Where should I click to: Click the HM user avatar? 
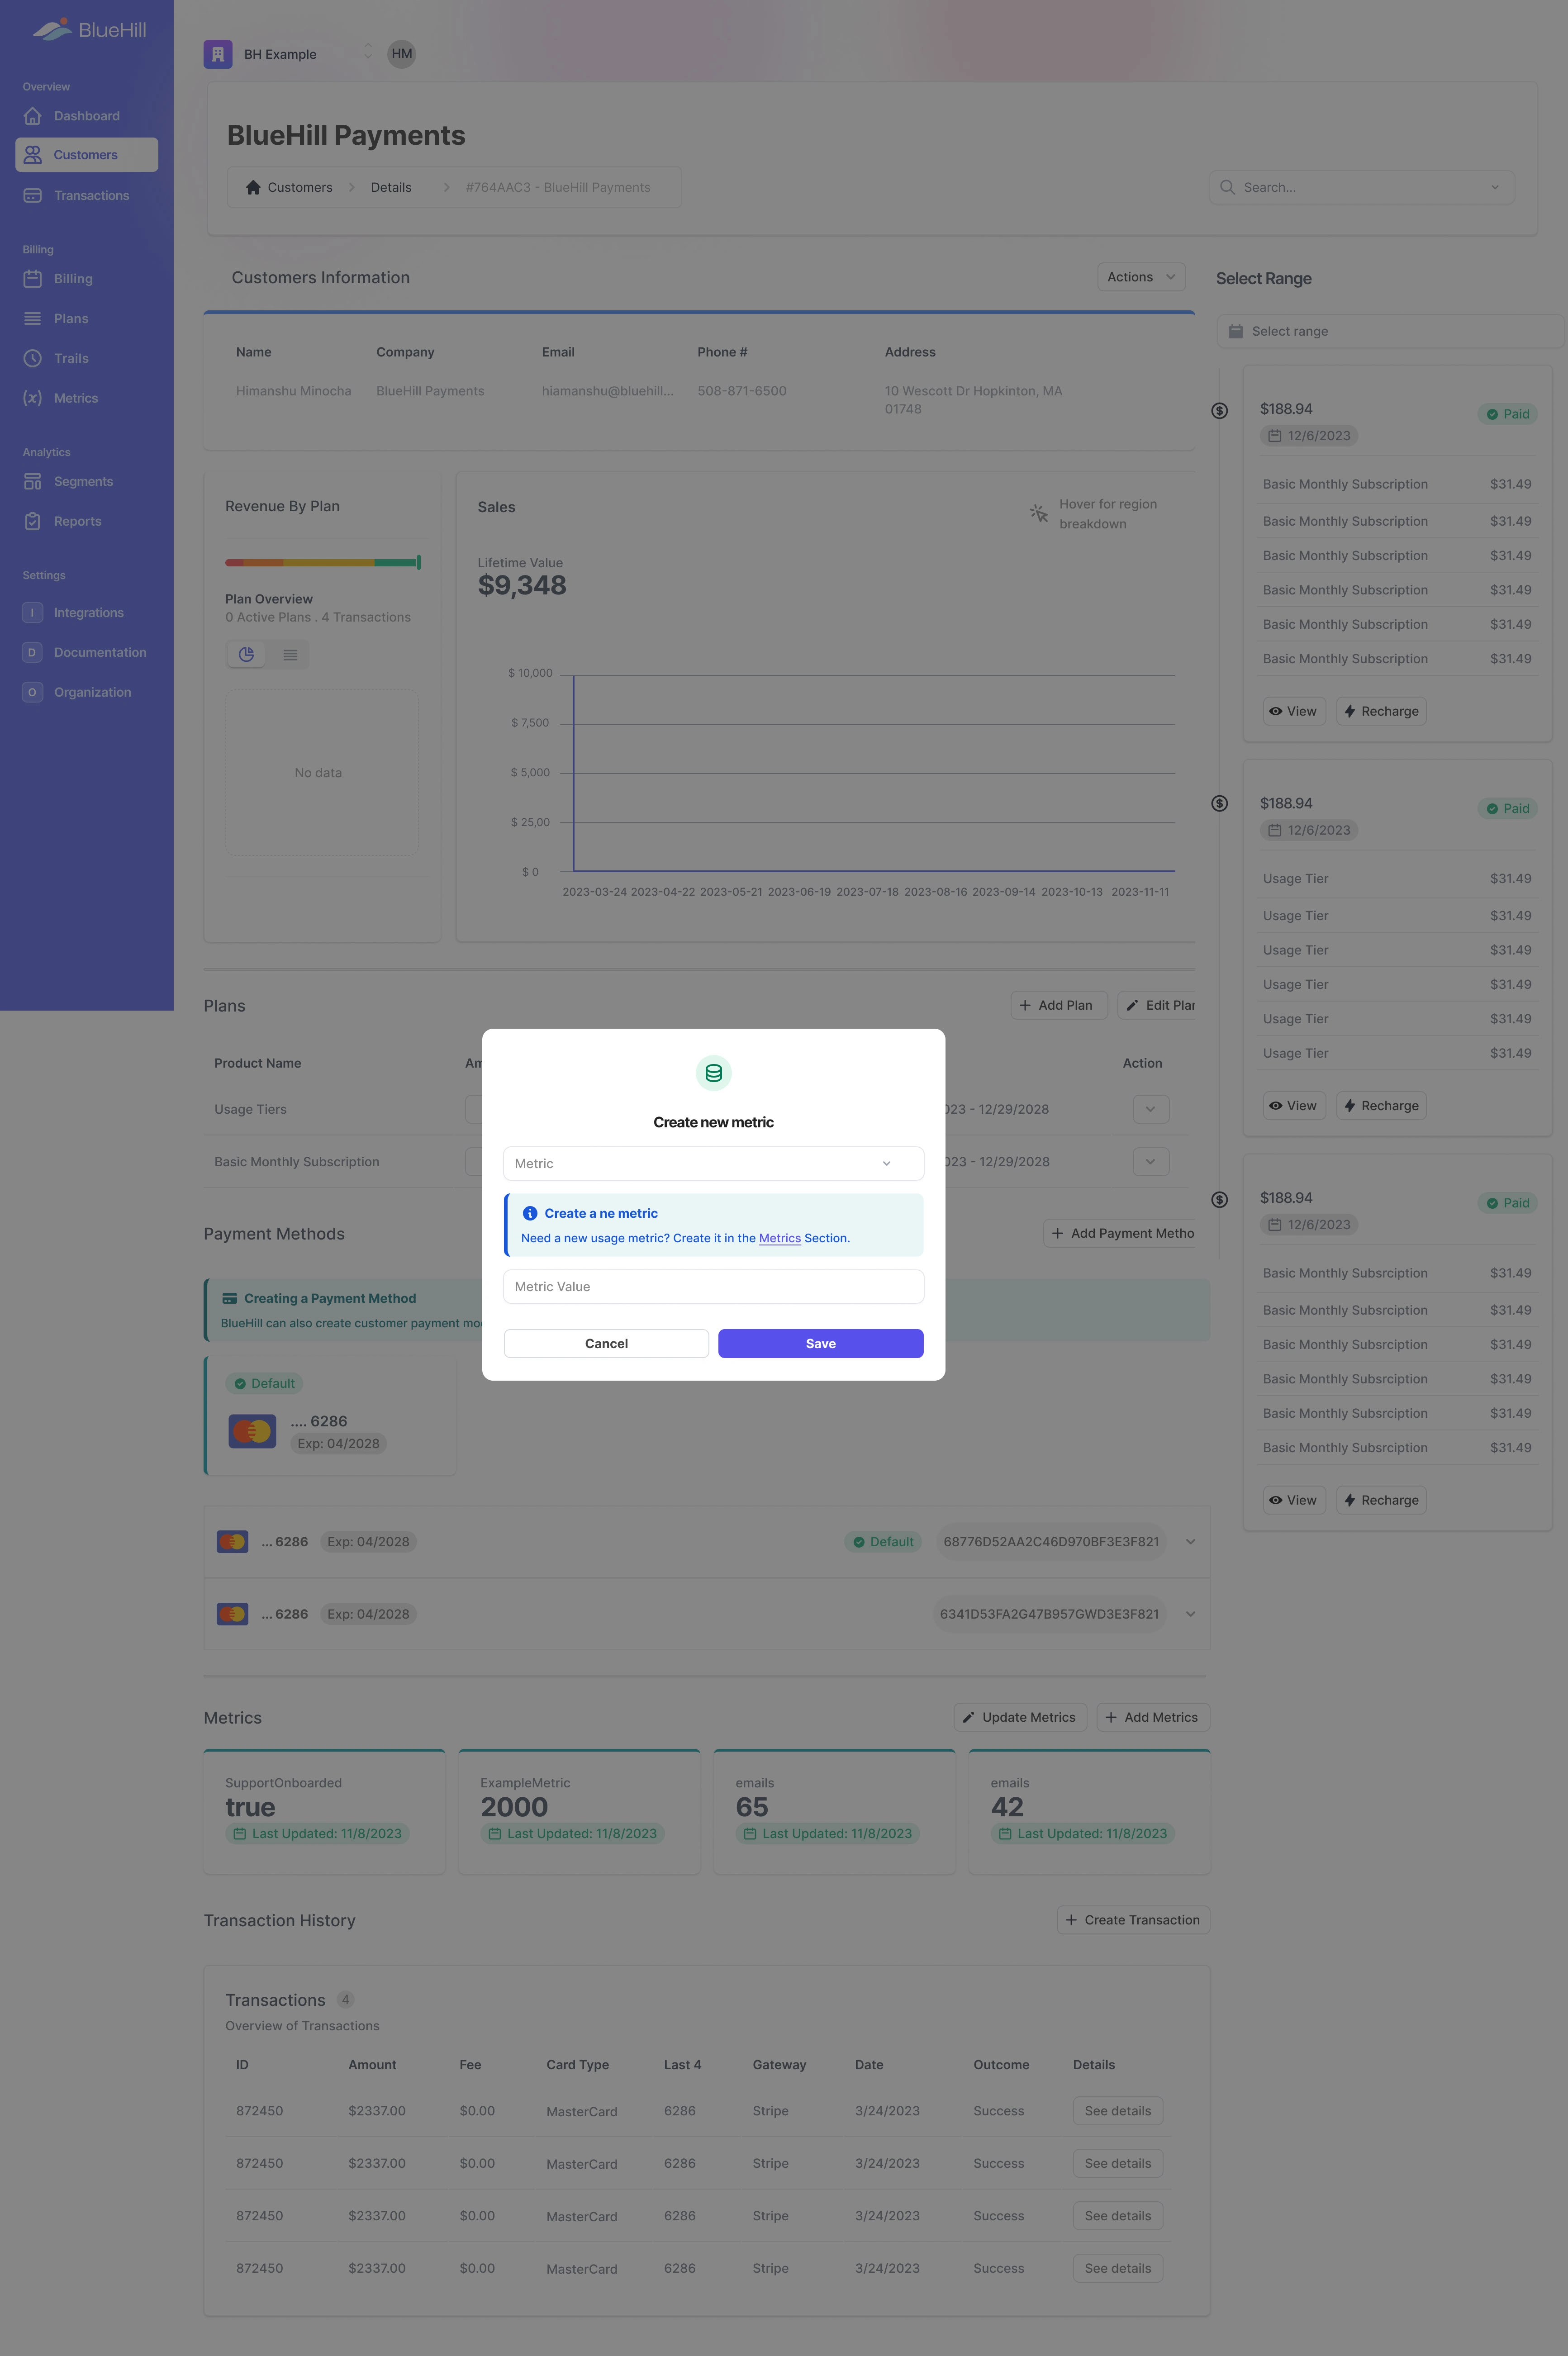[x=402, y=54]
